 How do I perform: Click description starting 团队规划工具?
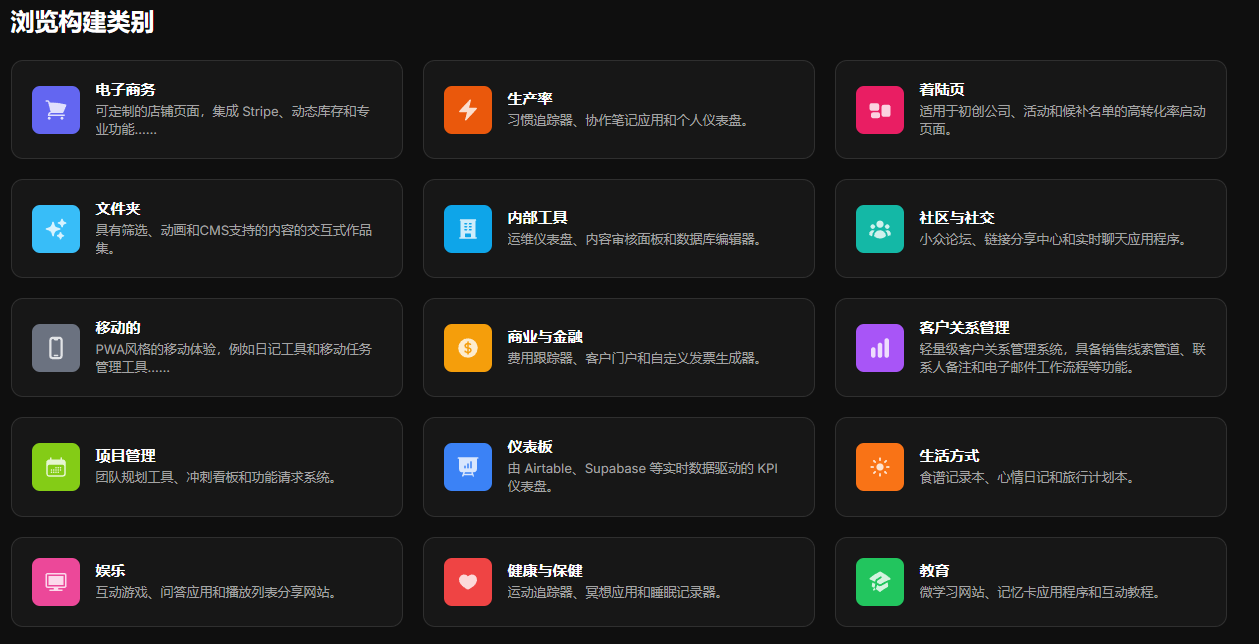pyautogui.click(x=216, y=478)
